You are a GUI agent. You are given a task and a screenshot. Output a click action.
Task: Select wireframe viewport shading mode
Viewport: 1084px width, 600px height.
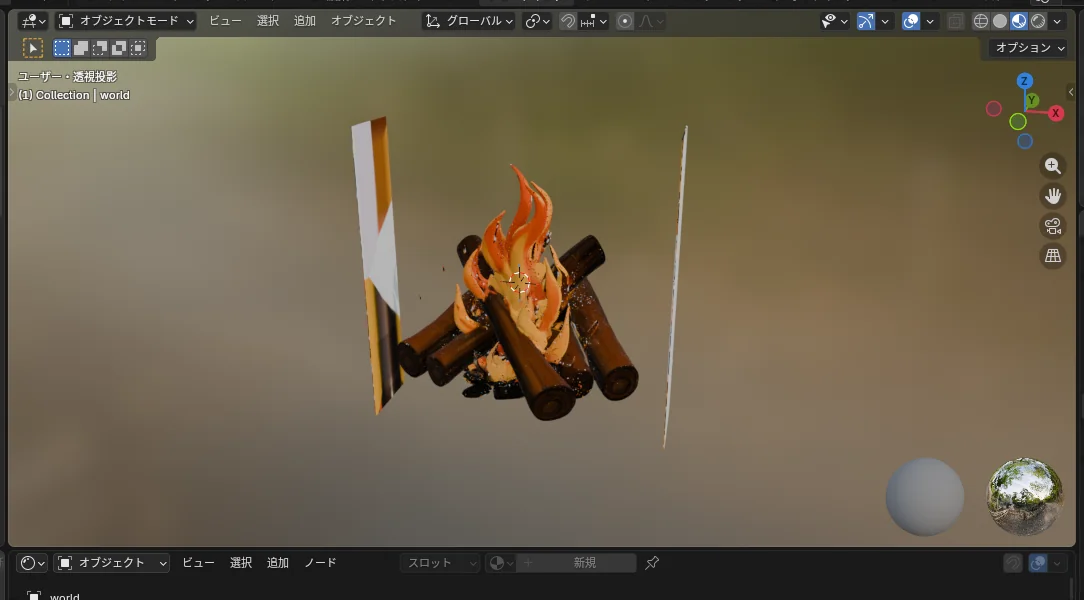pyautogui.click(x=981, y=21)
